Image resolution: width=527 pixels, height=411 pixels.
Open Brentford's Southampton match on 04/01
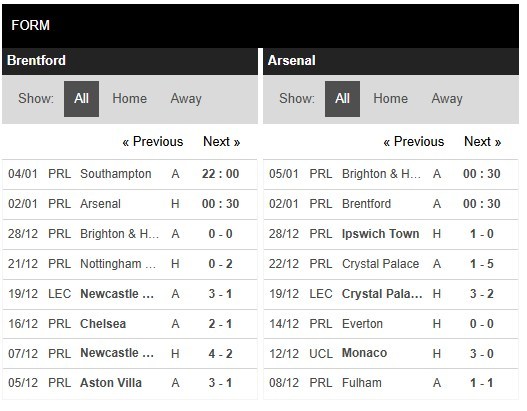coord(130,174)
